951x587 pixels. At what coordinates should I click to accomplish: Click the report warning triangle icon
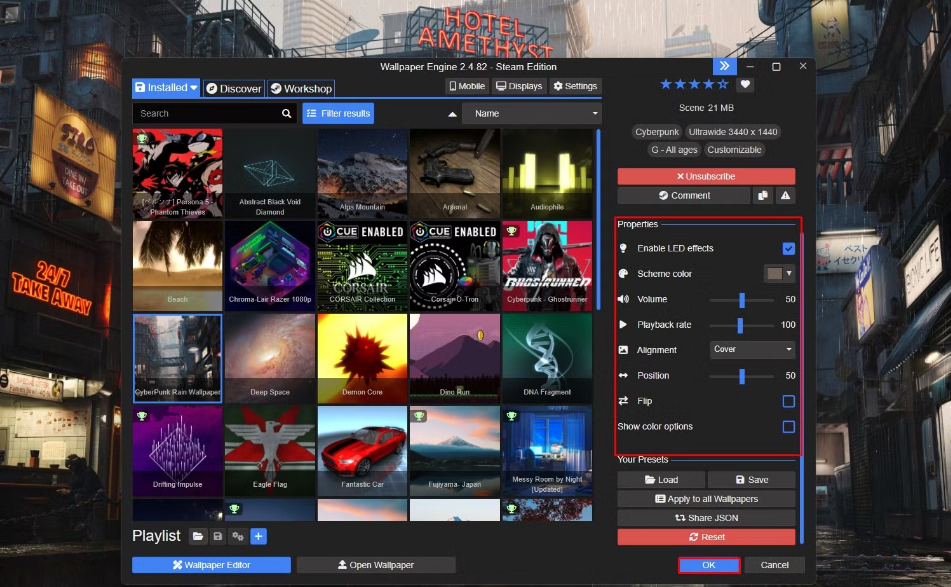(785, 195)
